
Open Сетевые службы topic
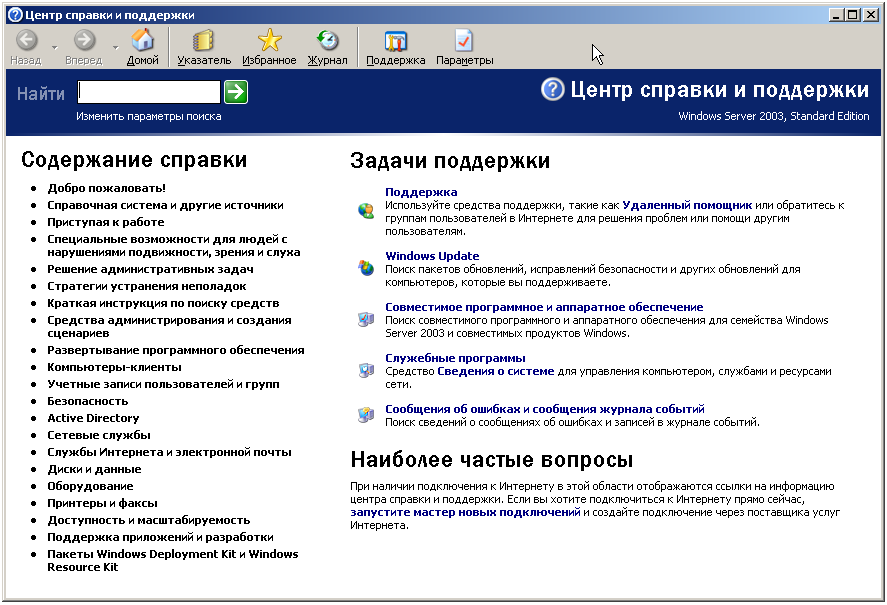[98, 435]
